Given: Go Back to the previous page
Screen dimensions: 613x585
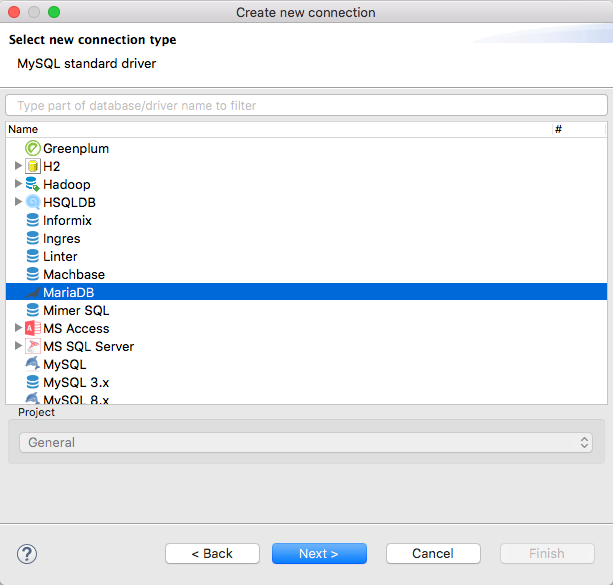Looking at the screenshot, I should pyautogui.click(x=212, y=554).
